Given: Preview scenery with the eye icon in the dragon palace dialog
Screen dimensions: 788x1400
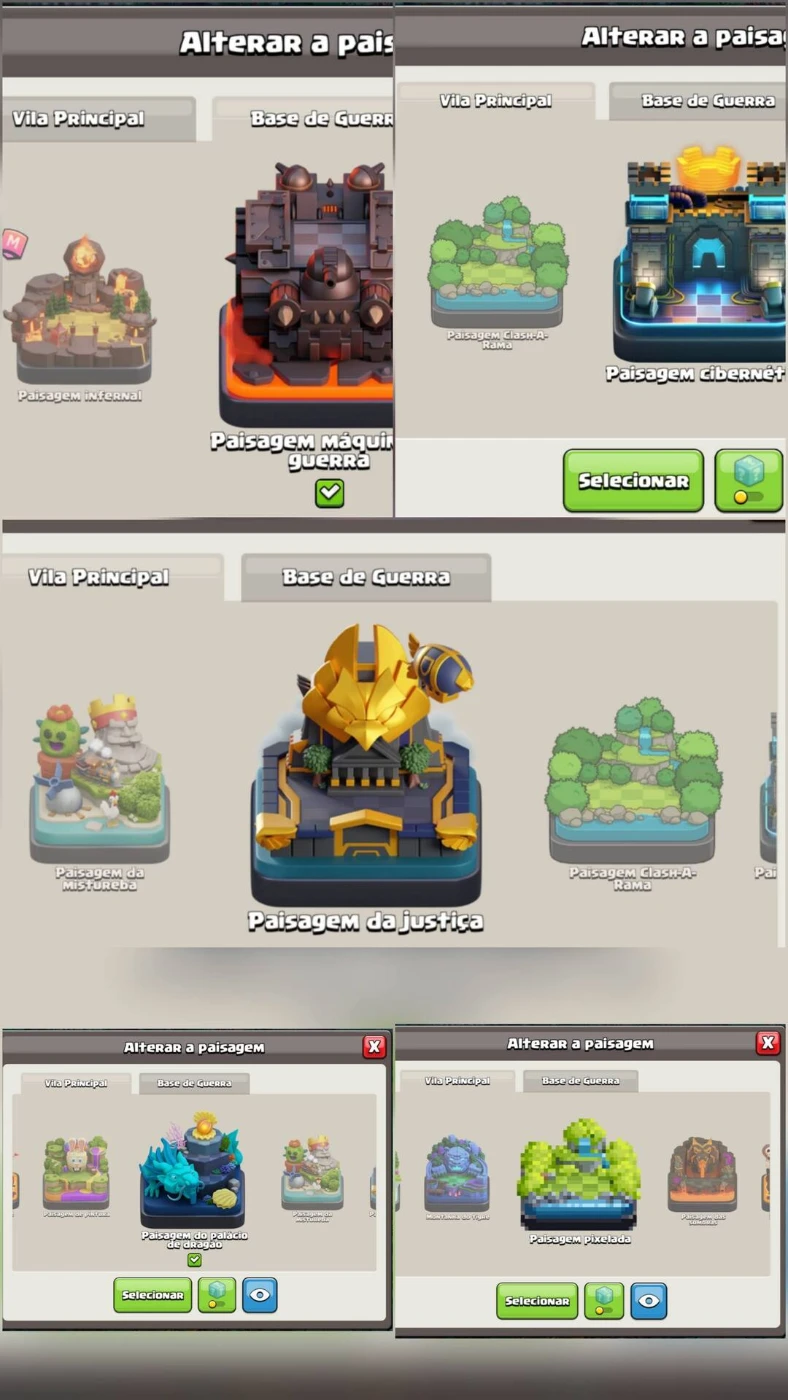Looking at the screenshot, I should click(260, 1295).
